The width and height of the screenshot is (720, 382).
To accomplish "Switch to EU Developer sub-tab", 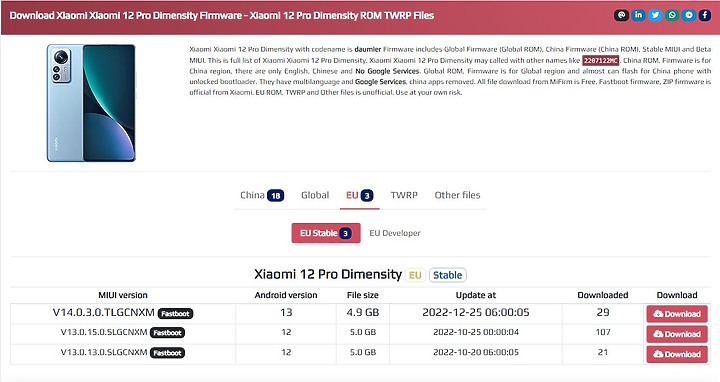I will pyautogui.click(x=395, y=233).
